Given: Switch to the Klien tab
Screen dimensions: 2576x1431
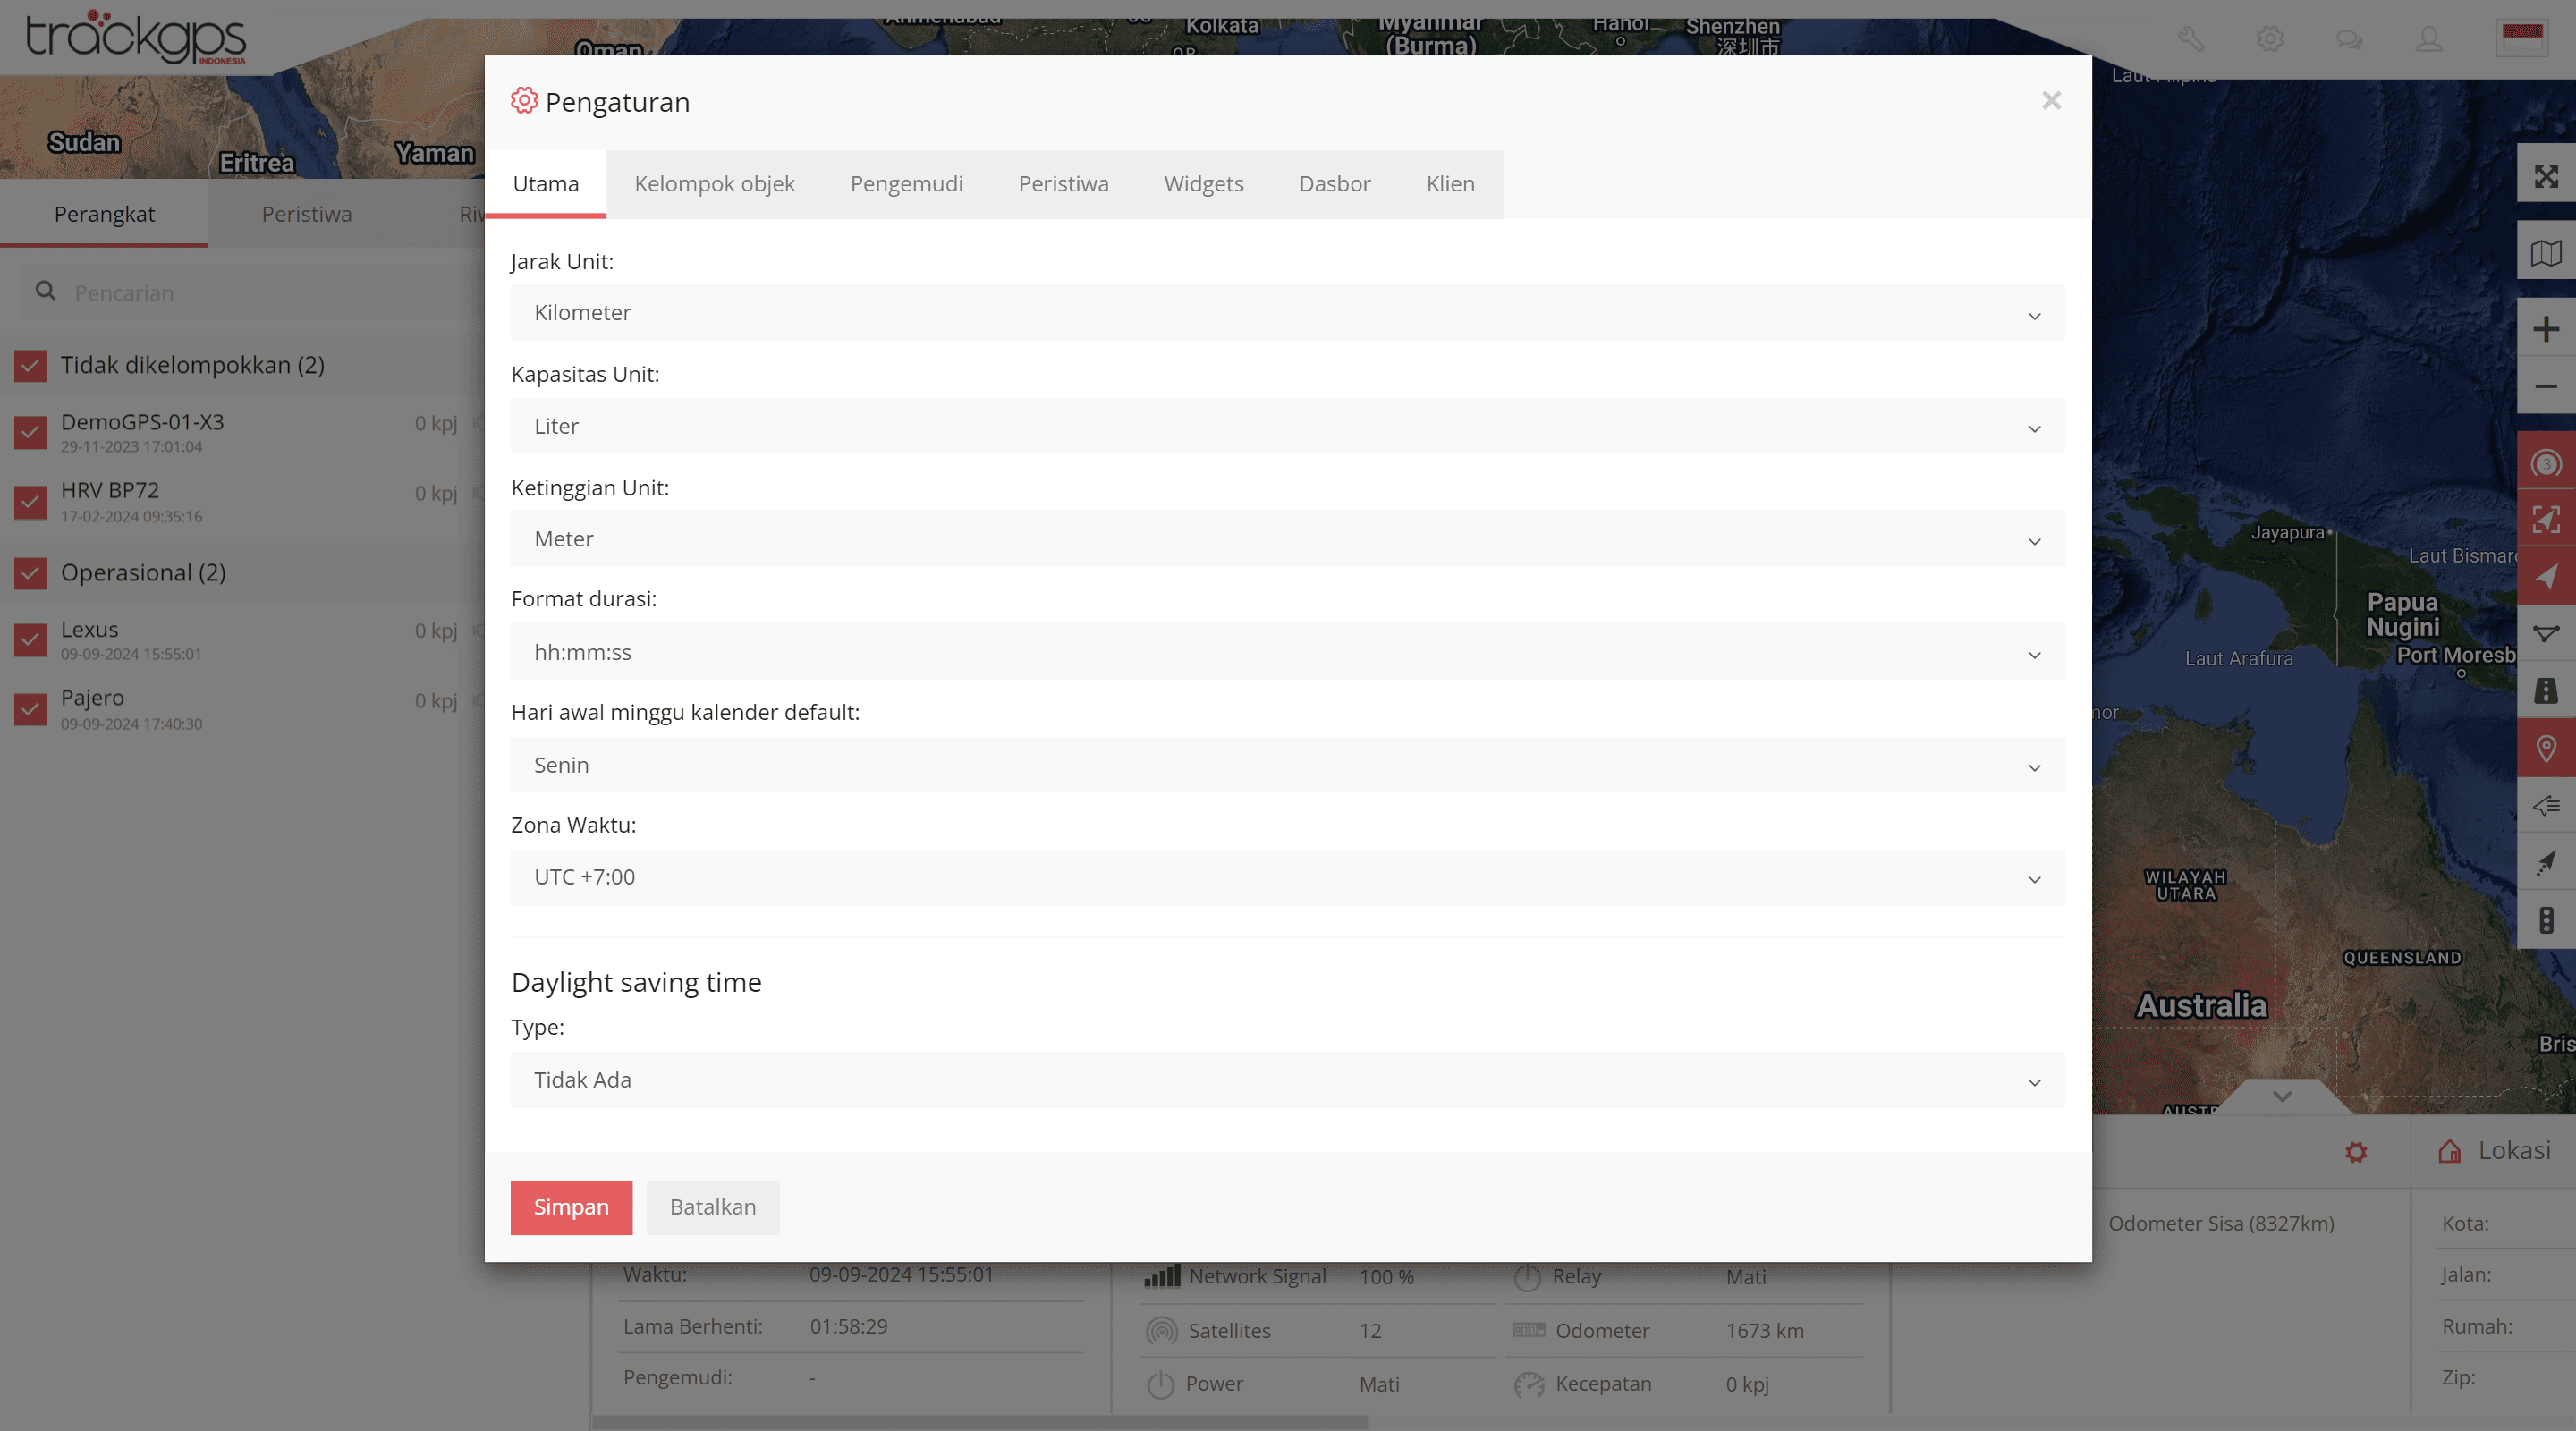Looking at the screenshot, I should pyautogui.click(x=1450, y=184).
